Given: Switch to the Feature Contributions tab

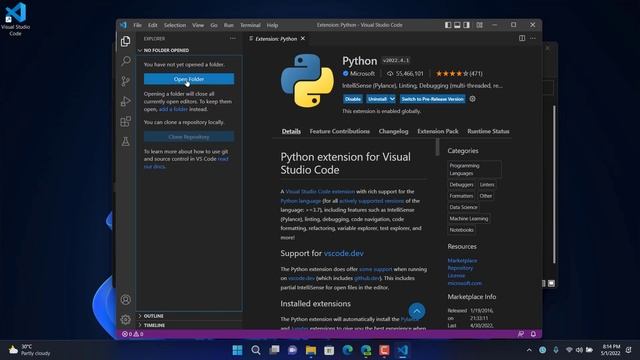Looking at the screenshot, I should pyautogui.click(x=340, y=131).
